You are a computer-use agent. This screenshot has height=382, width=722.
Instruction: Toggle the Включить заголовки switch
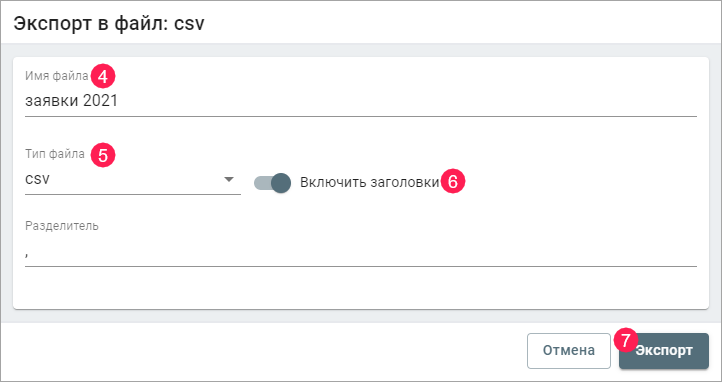[273, 183]
